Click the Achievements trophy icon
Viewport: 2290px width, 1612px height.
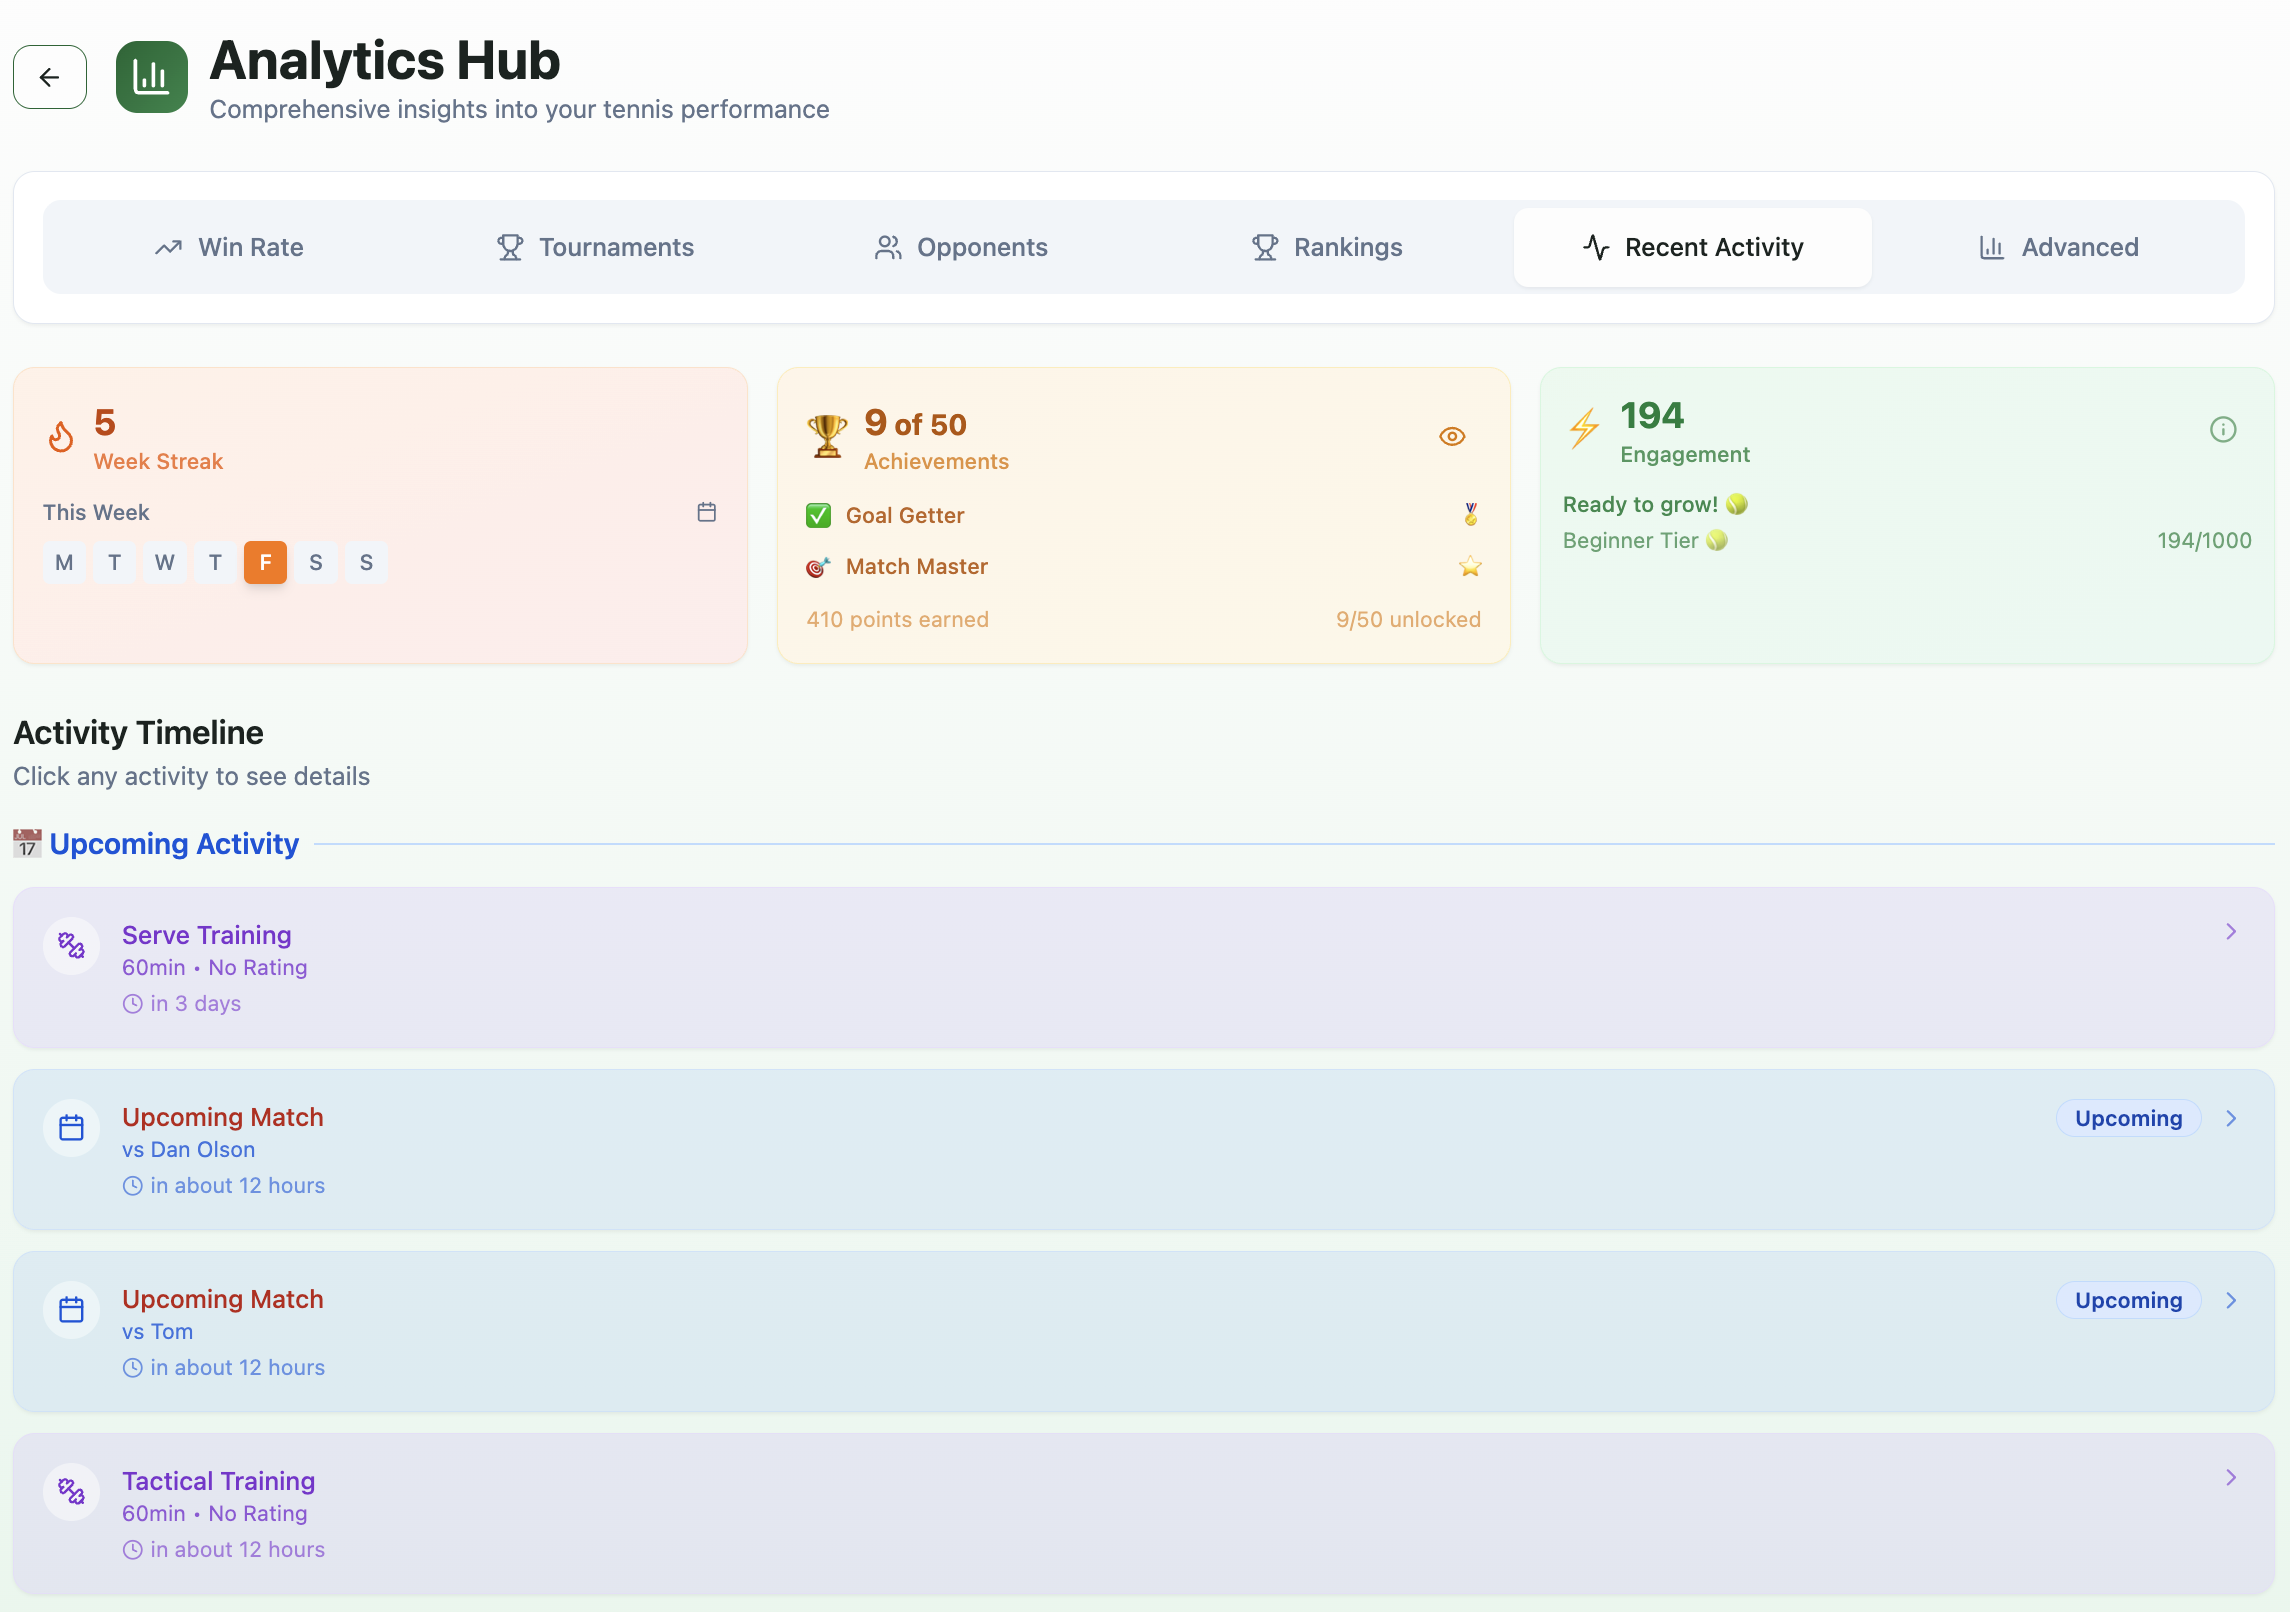pos(827,436)
